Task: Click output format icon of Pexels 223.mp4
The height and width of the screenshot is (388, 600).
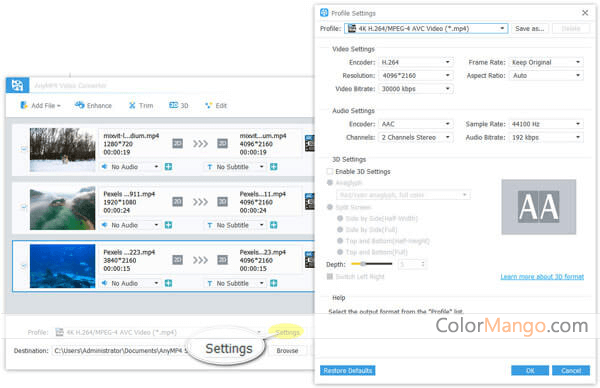Action: point(309,259)
